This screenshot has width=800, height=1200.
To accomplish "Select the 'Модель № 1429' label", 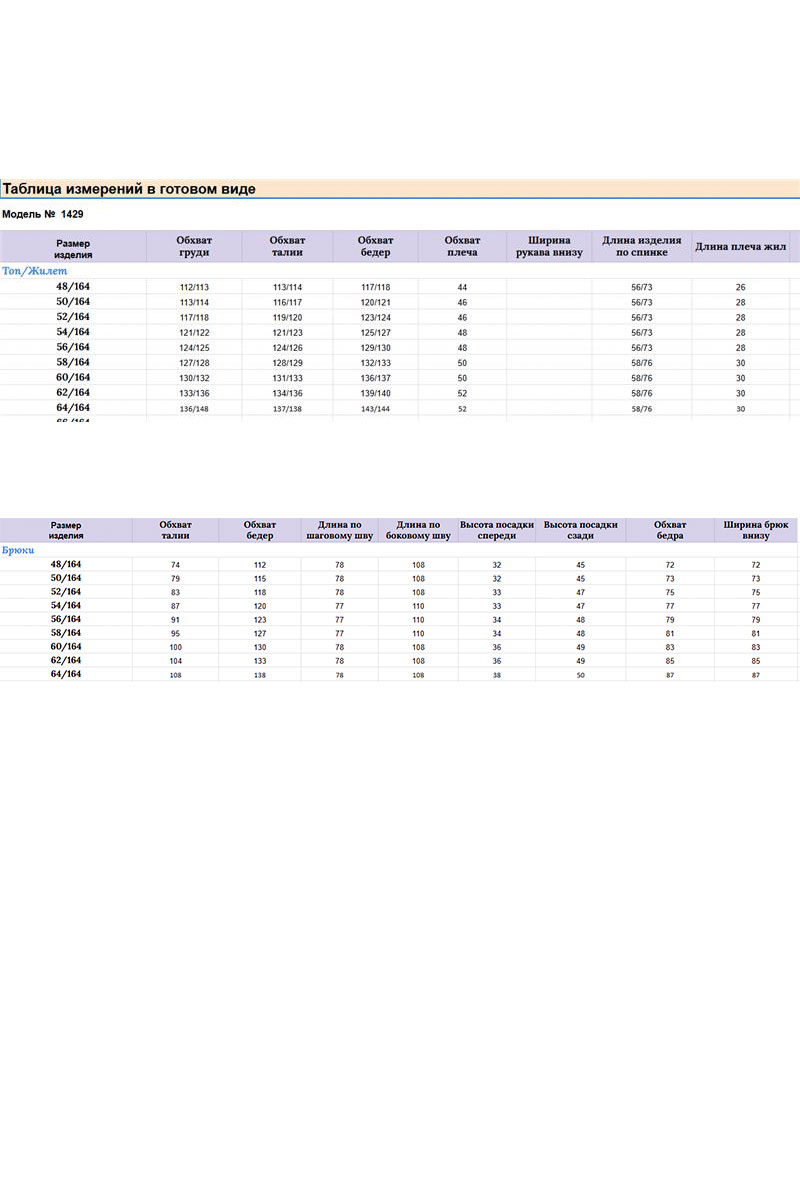I will (43, 214).
